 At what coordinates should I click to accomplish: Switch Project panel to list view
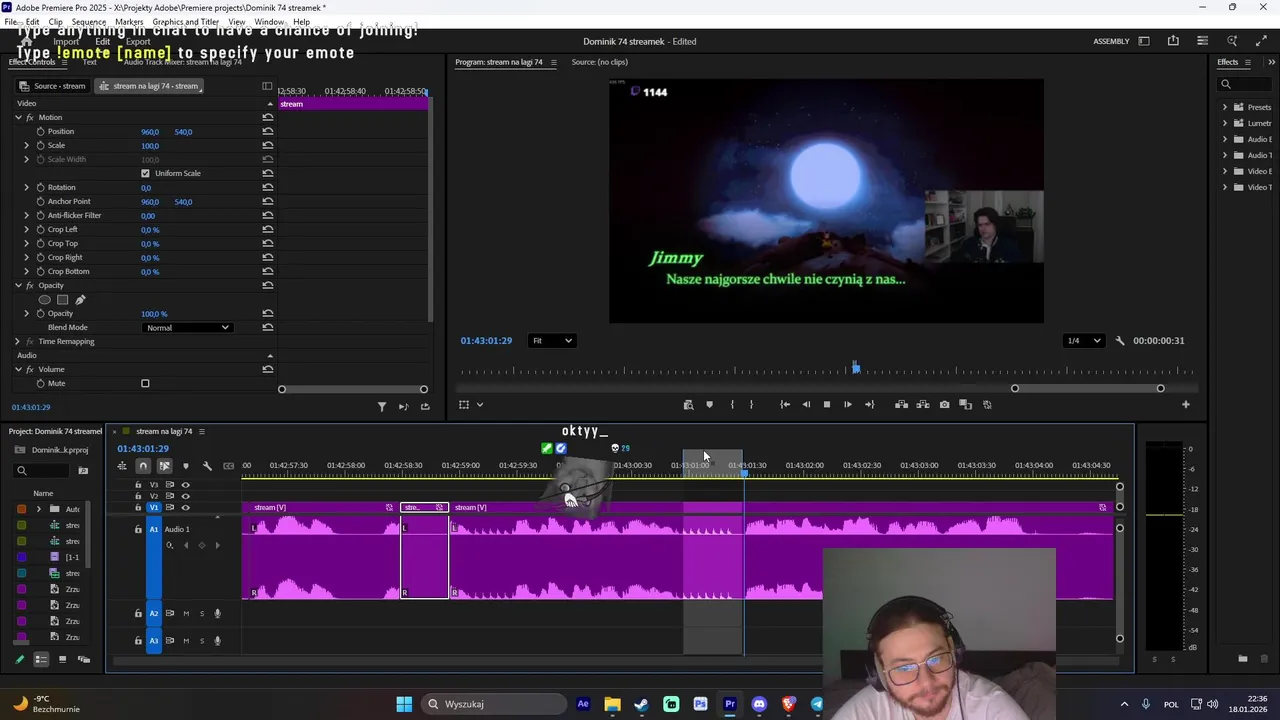[x=41, y=659]
